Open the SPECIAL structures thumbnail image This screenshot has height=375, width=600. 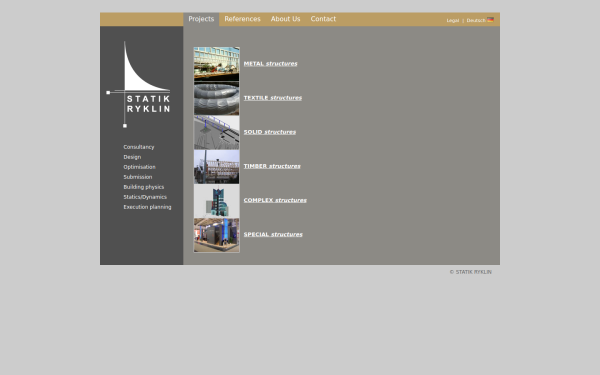pos(217,235)
